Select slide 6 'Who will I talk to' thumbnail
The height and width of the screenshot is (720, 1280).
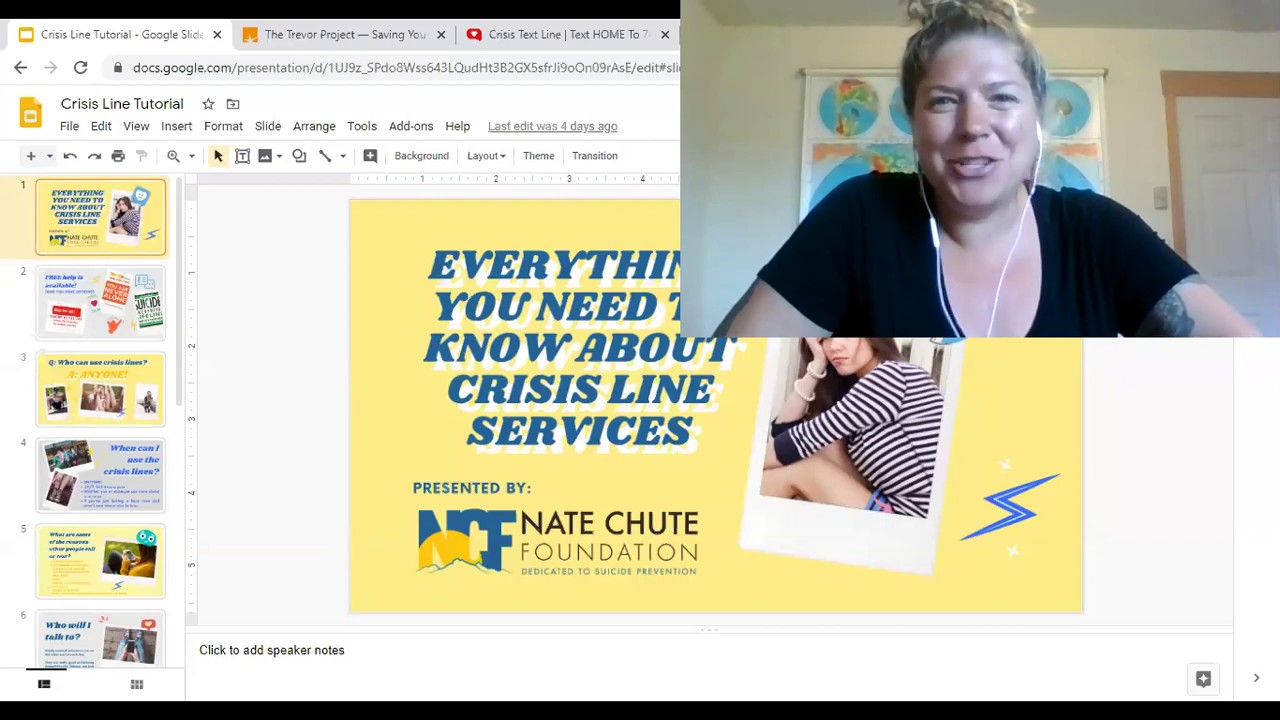tap(101, 640)
